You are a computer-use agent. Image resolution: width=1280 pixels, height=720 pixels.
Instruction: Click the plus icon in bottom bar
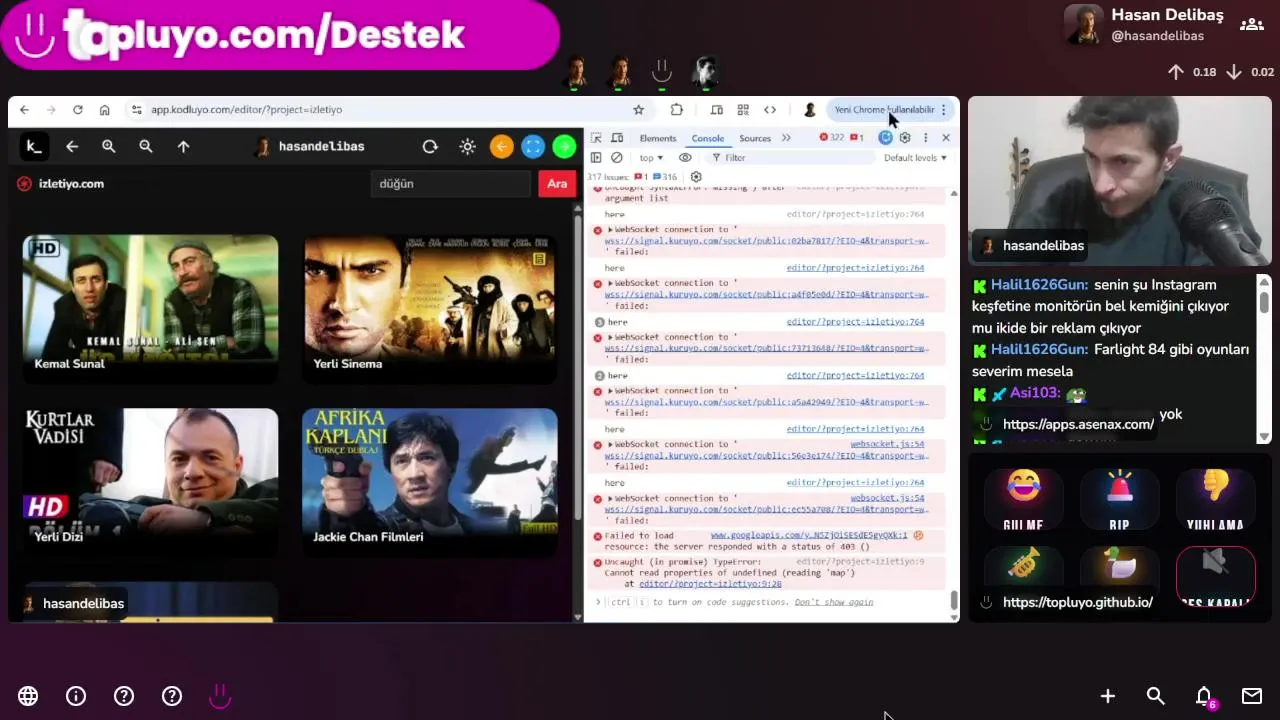pos(1108,696)
